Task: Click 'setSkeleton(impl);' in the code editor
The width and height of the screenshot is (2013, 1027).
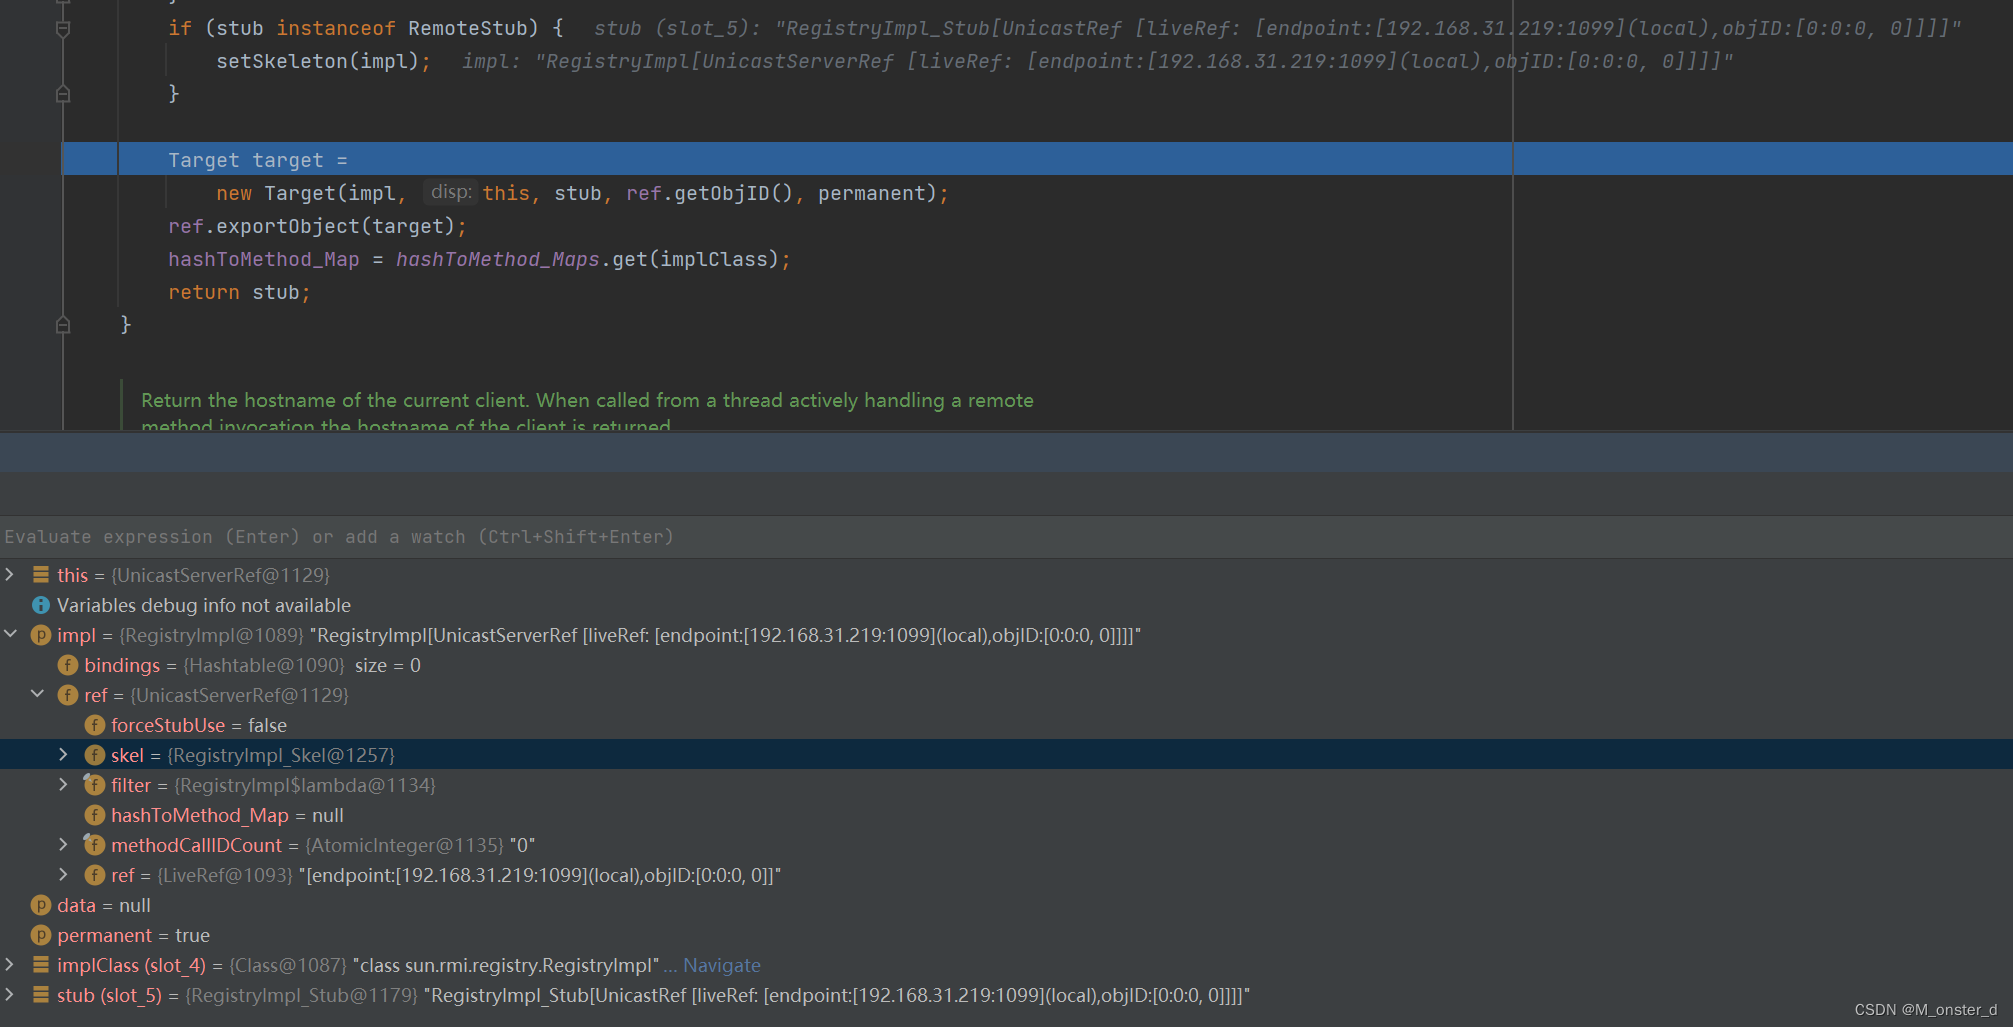Action: click(x=324, y=61)
